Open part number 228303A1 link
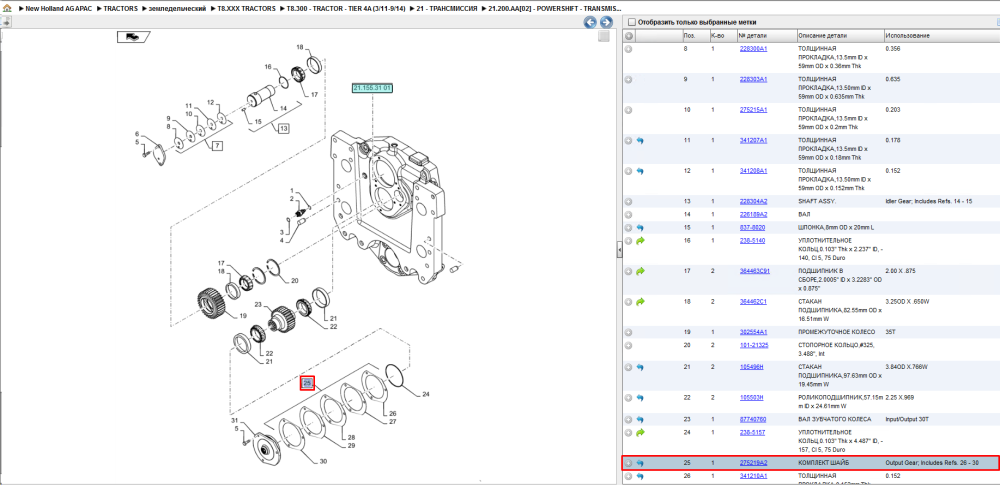 click(753, 80)
